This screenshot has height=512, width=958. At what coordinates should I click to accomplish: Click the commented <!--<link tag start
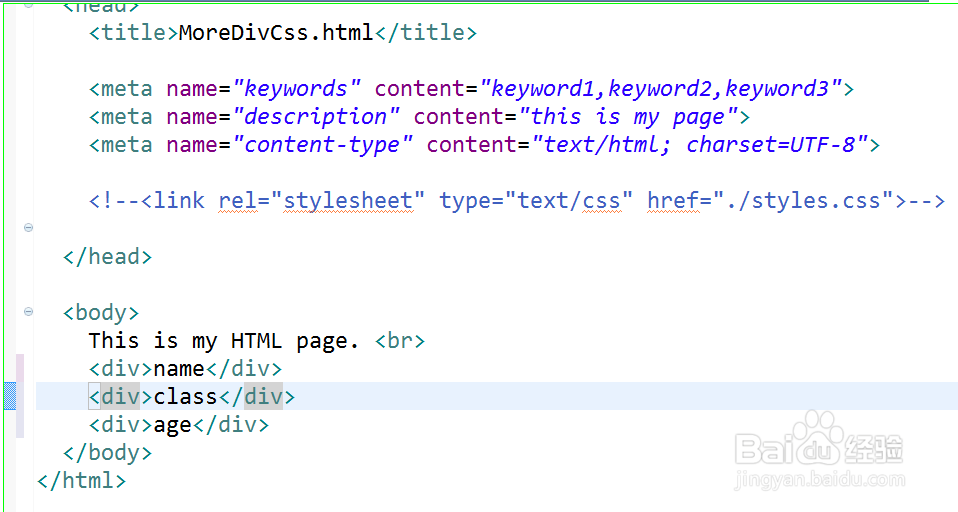click(x=147, y=200)
